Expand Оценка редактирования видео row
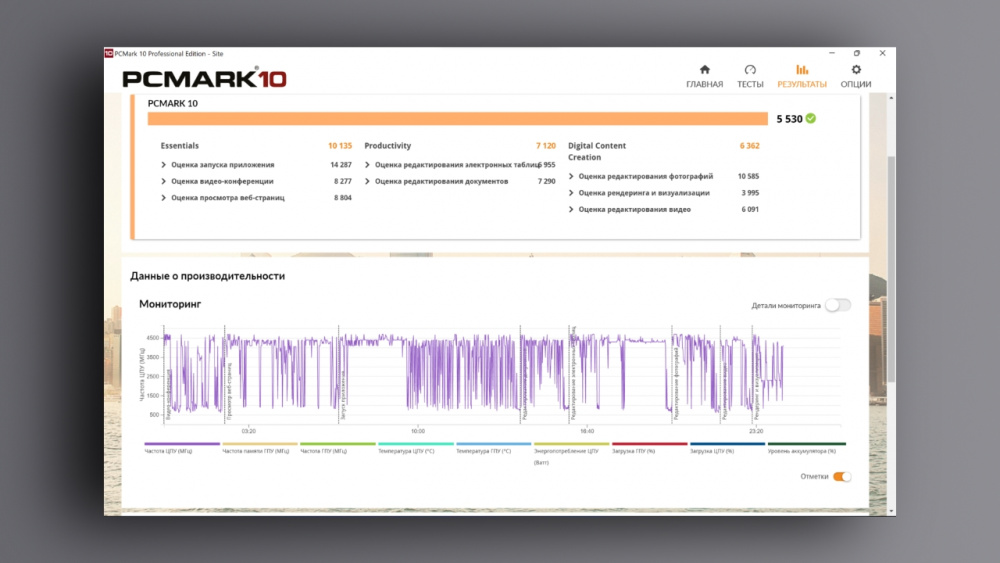Screen dimensions: 1000x563 pos(571,209)
